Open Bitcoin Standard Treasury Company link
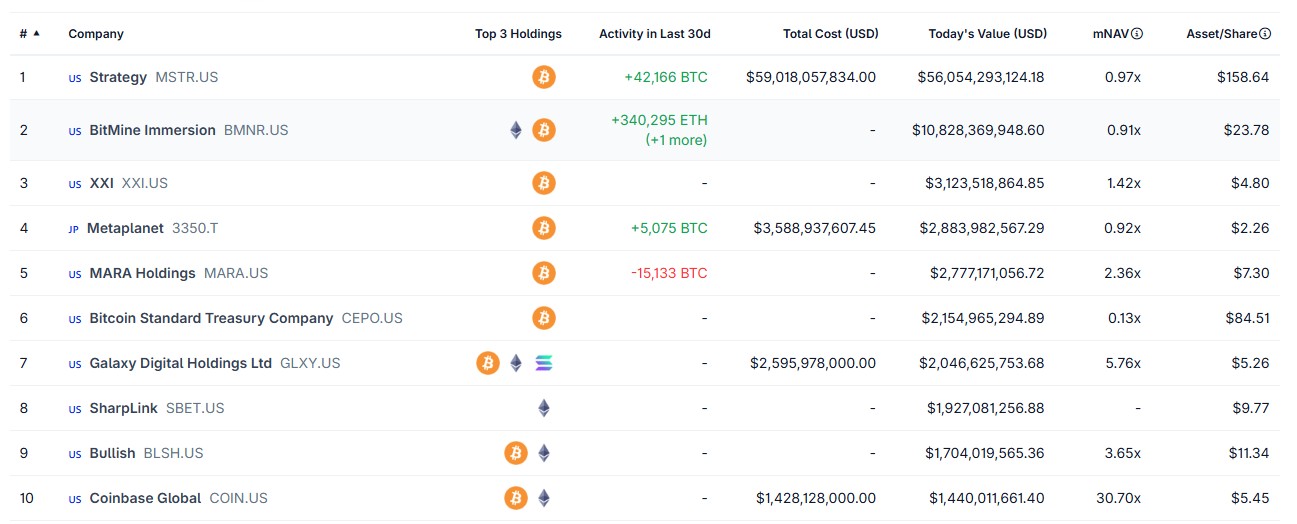 211,318
